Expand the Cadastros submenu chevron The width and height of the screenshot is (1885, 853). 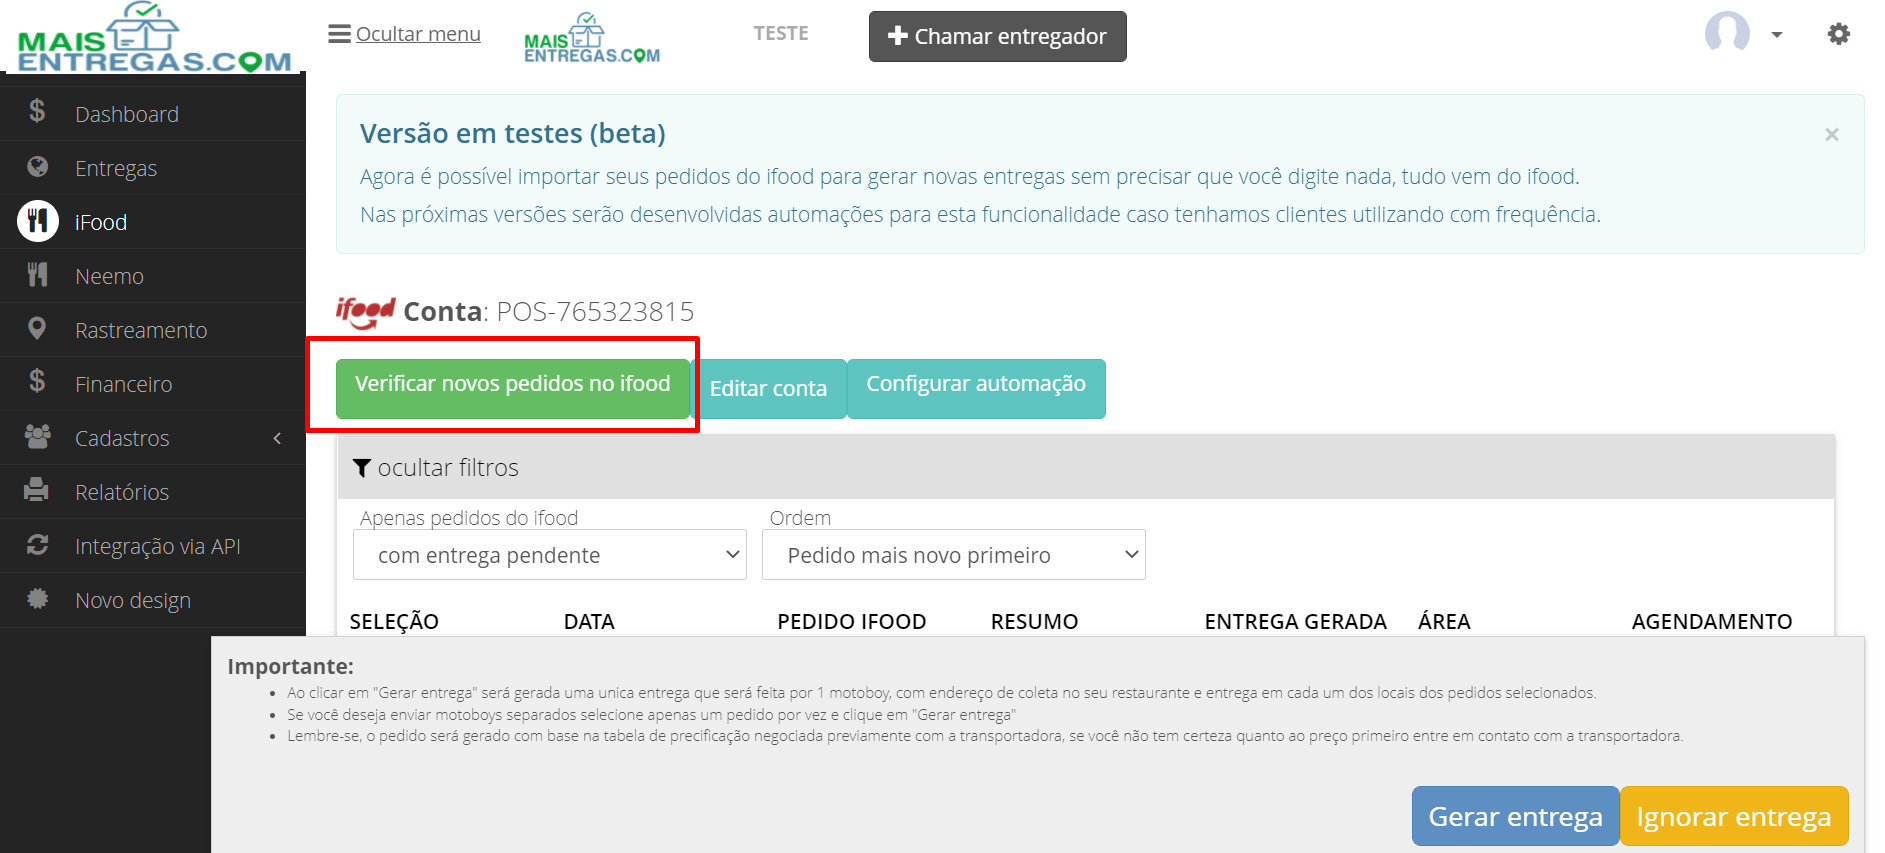tap(277, 438)
